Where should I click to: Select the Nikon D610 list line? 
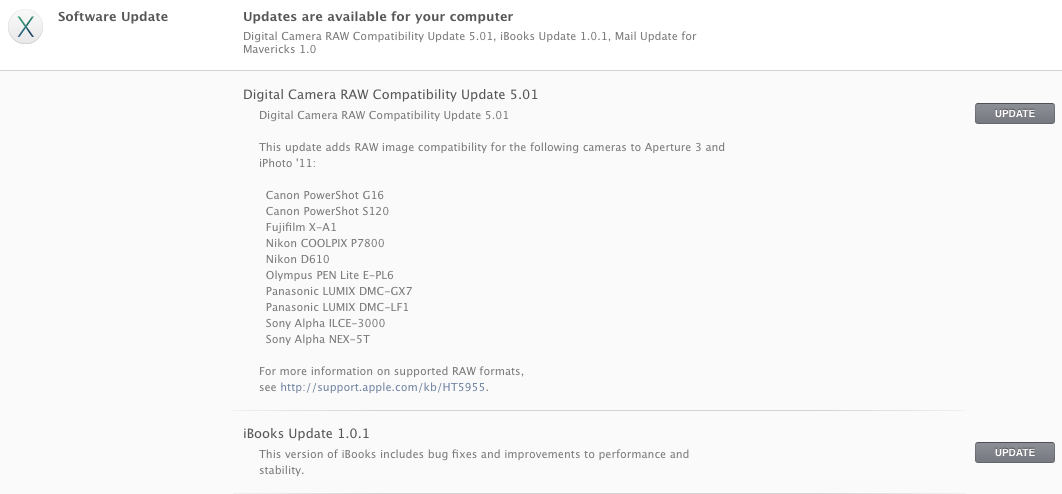(297, 259)
